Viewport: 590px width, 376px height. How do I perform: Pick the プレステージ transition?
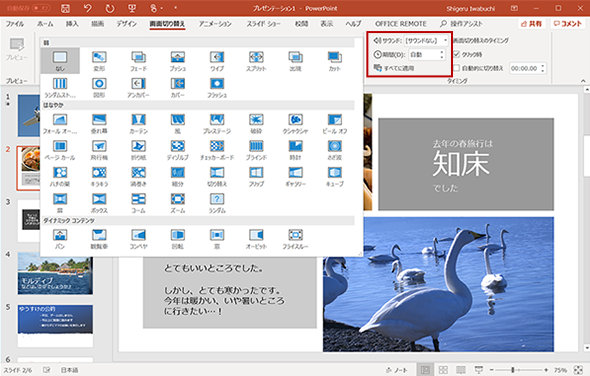tap(217, 123)
